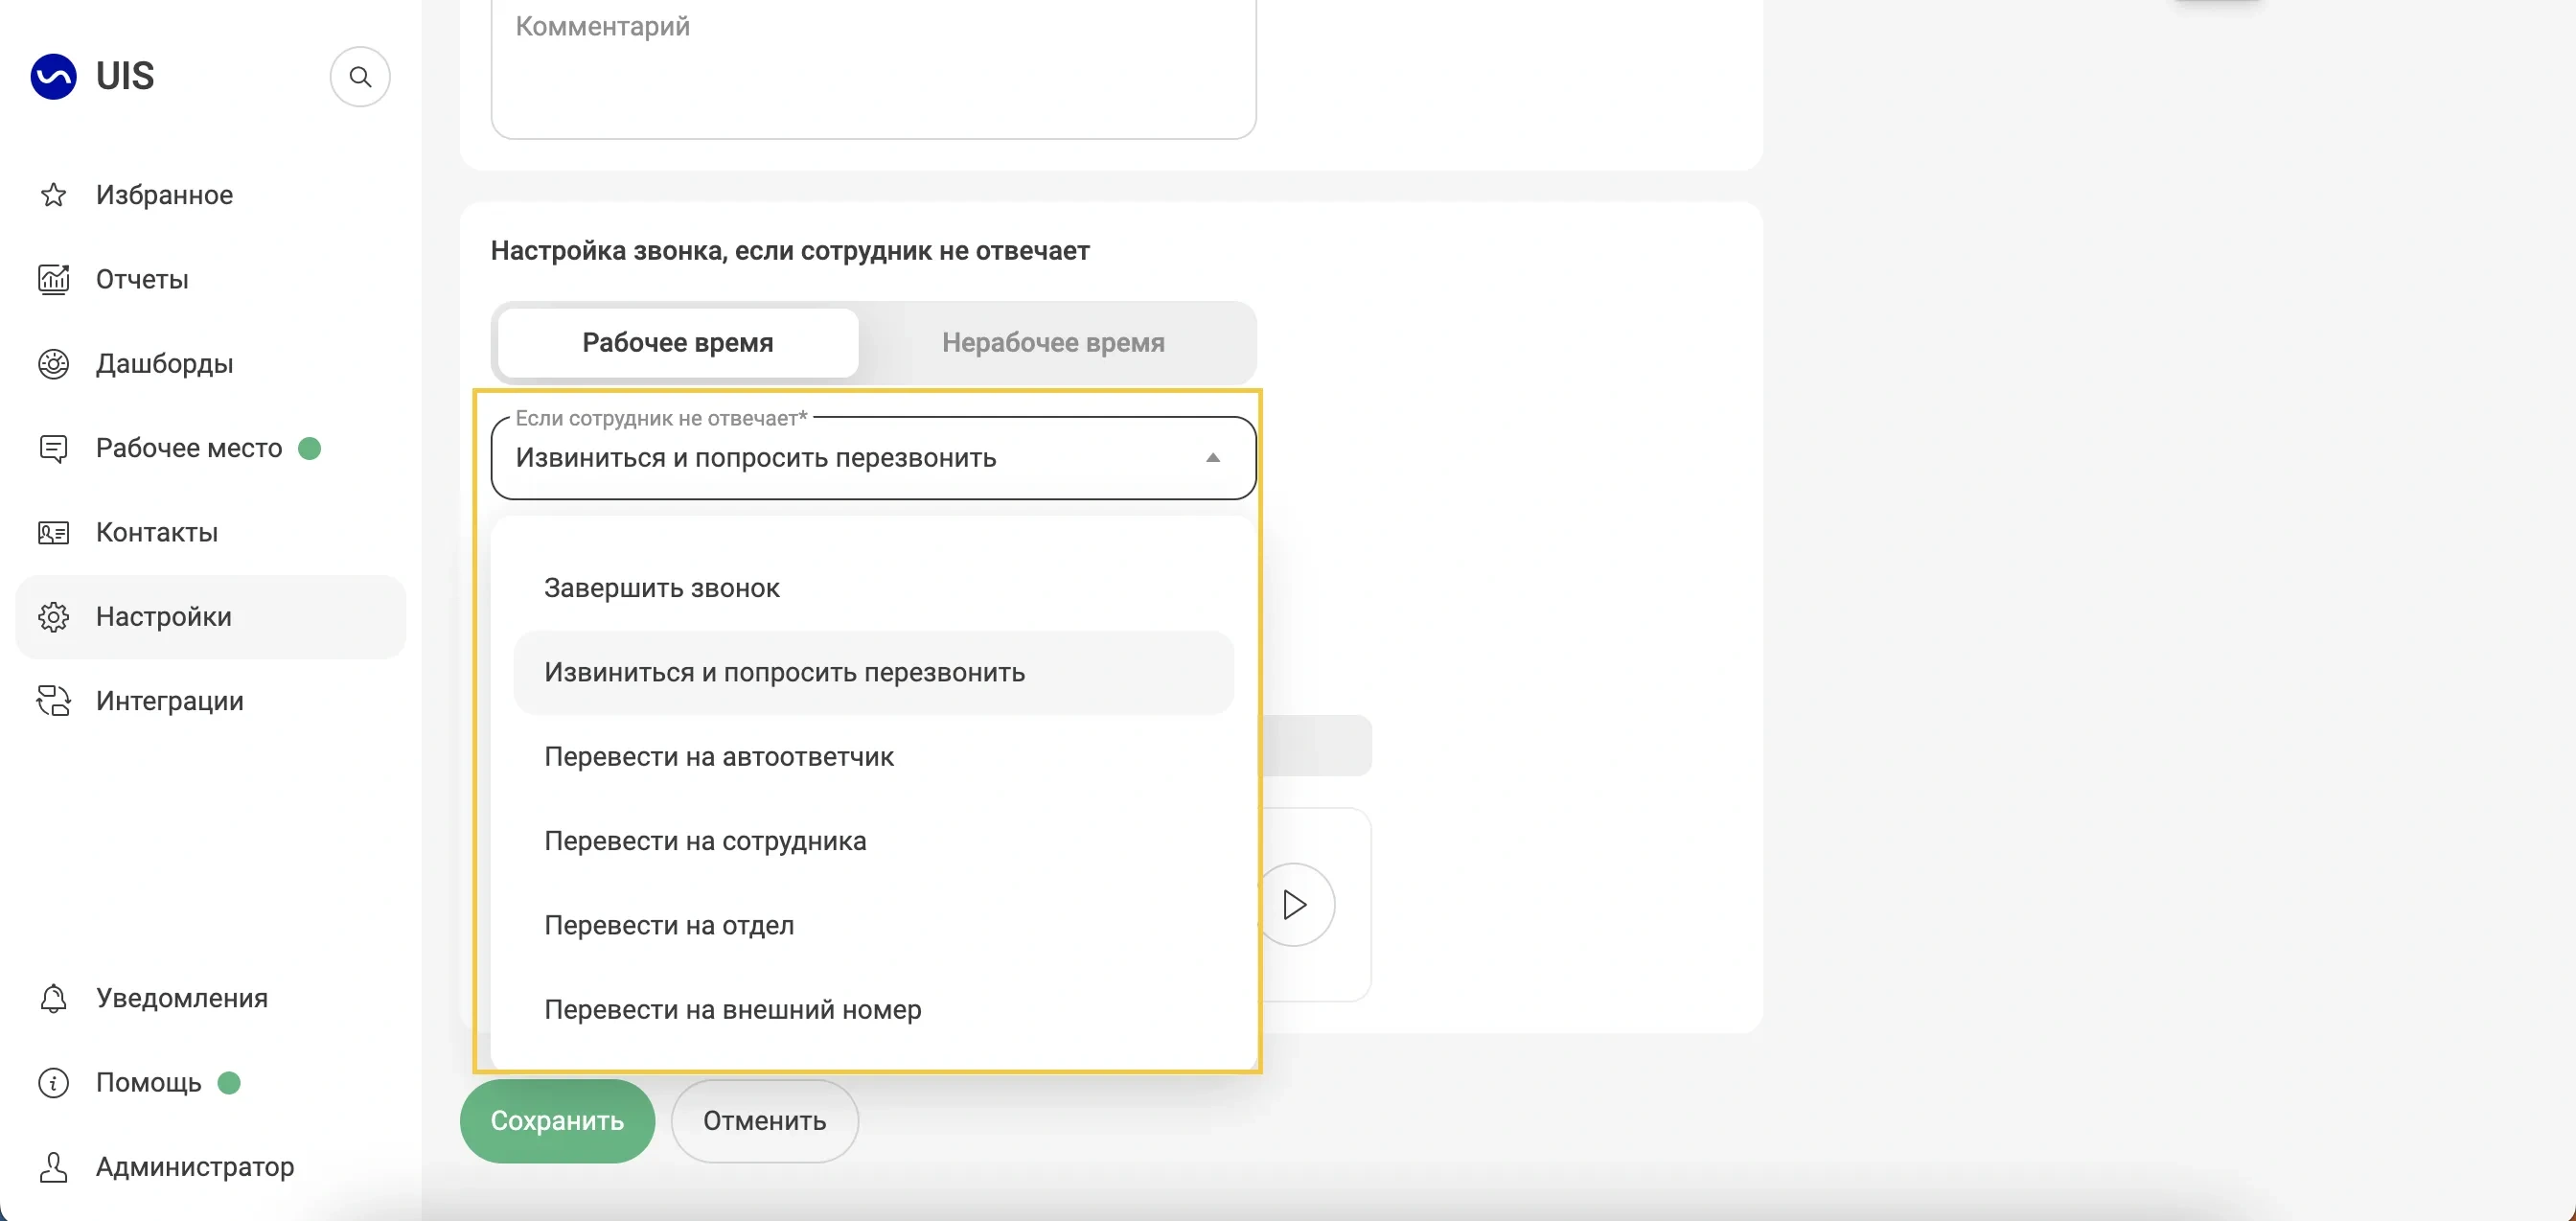Click the search magnifier icon
Screen dimensions: 2576x1221
(x=360, y=77)
